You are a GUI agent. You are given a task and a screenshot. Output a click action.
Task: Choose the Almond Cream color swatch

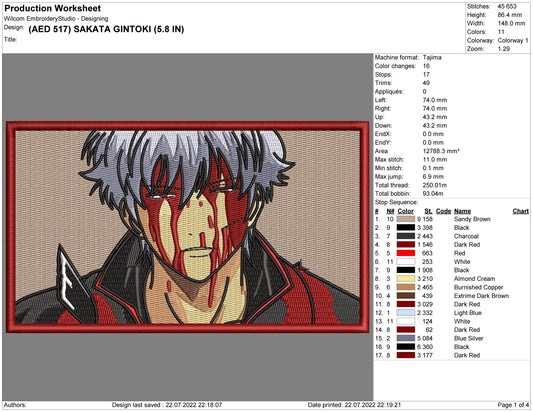(406, 278)
